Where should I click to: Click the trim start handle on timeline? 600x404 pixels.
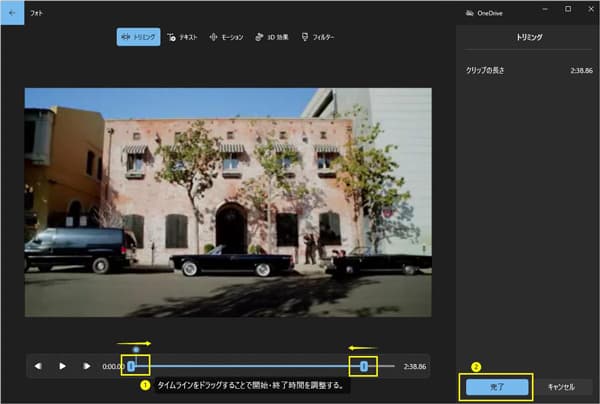pos(131,366)
